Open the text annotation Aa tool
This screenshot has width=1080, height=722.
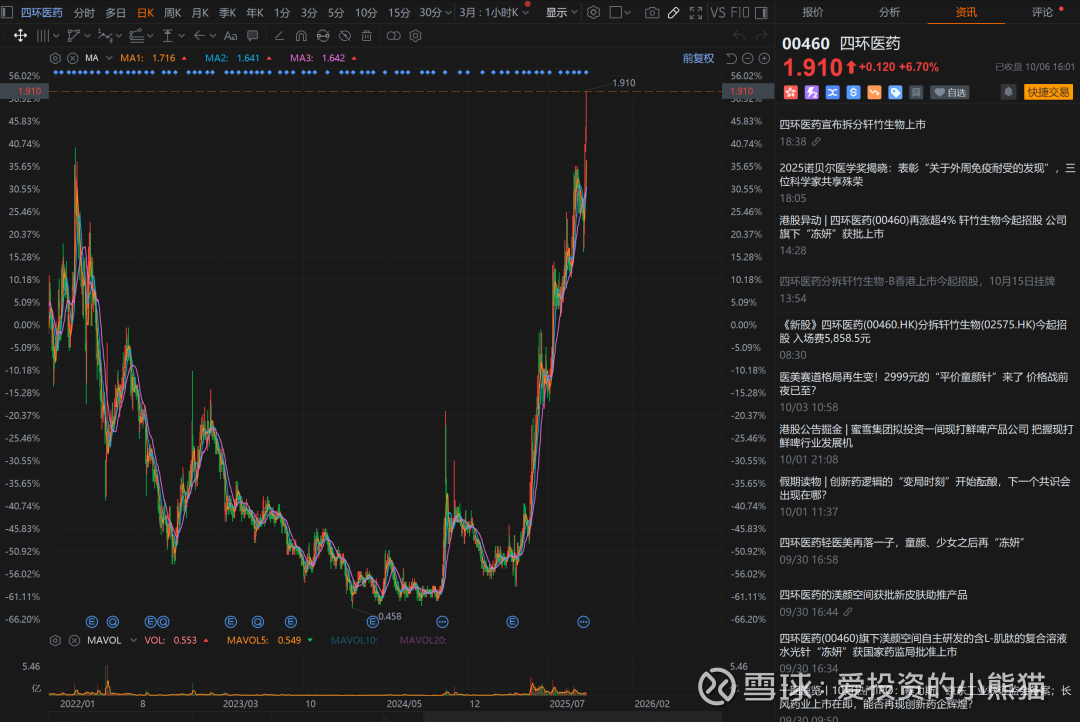tap(231, 36)
